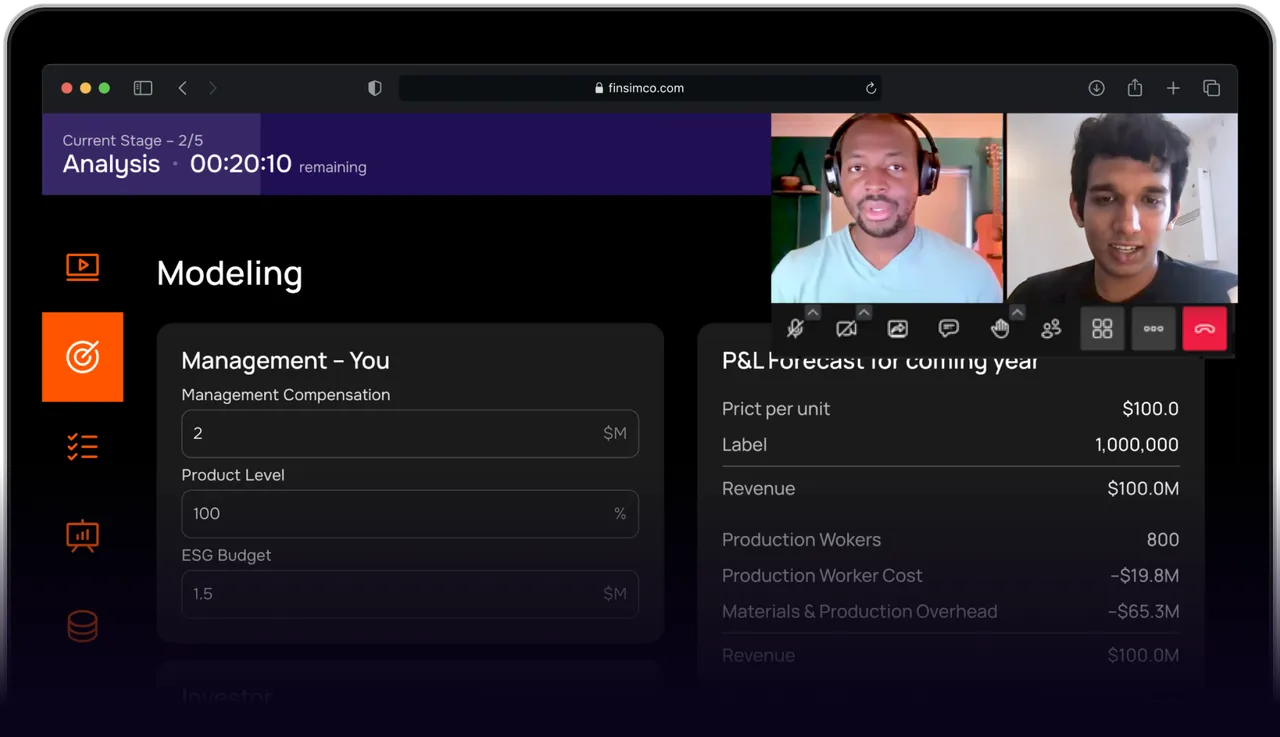Select the finsimco.com address bar
1280x737 pixels.
639,88
